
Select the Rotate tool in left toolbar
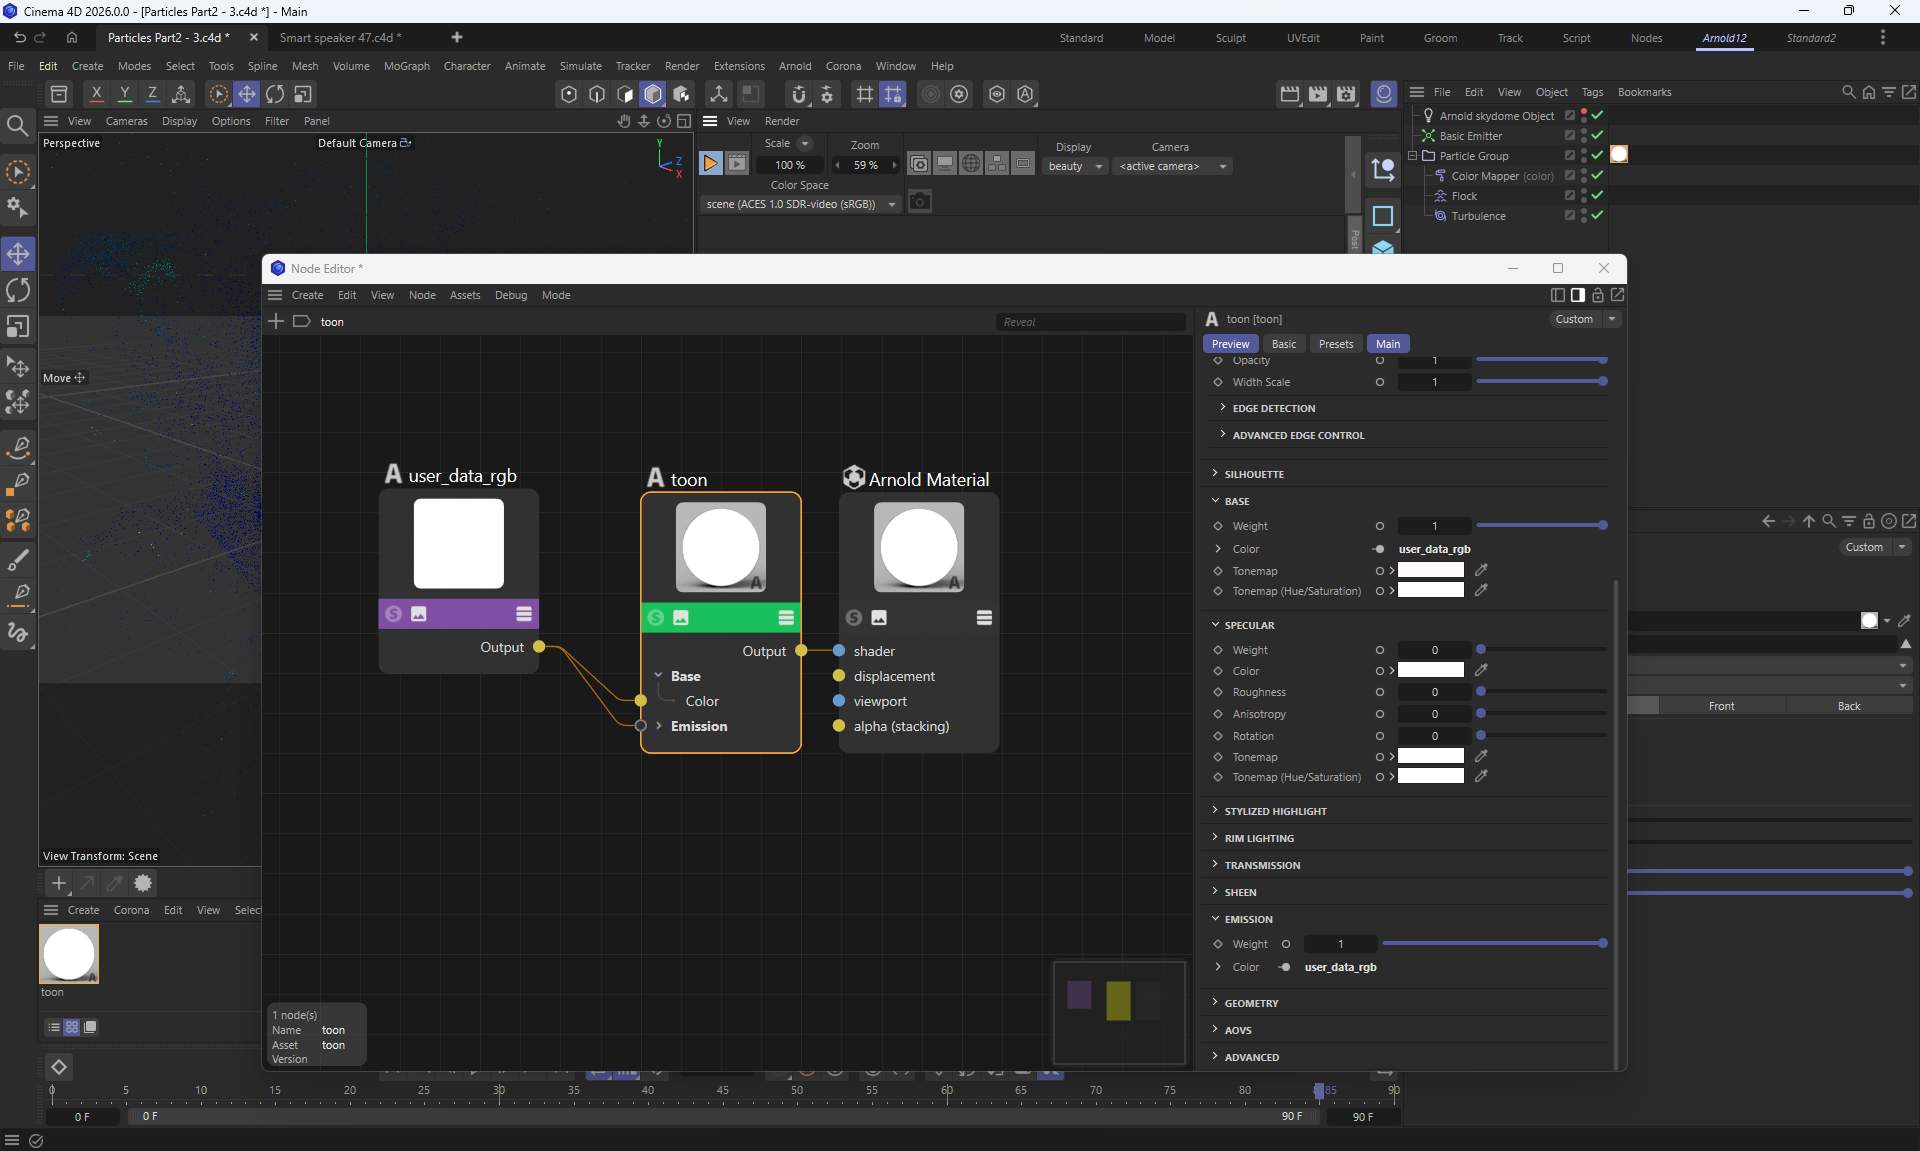(x=18, y=291)
